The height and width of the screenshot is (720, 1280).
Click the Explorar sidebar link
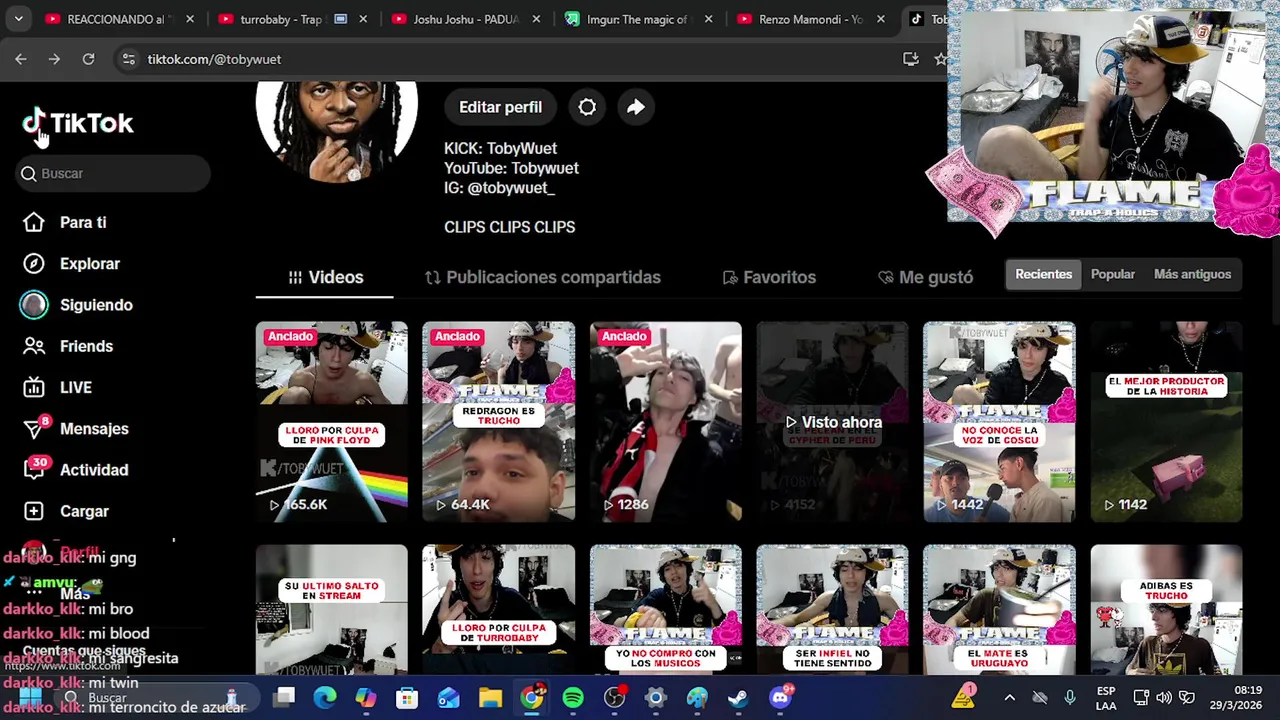click(90, 264)
